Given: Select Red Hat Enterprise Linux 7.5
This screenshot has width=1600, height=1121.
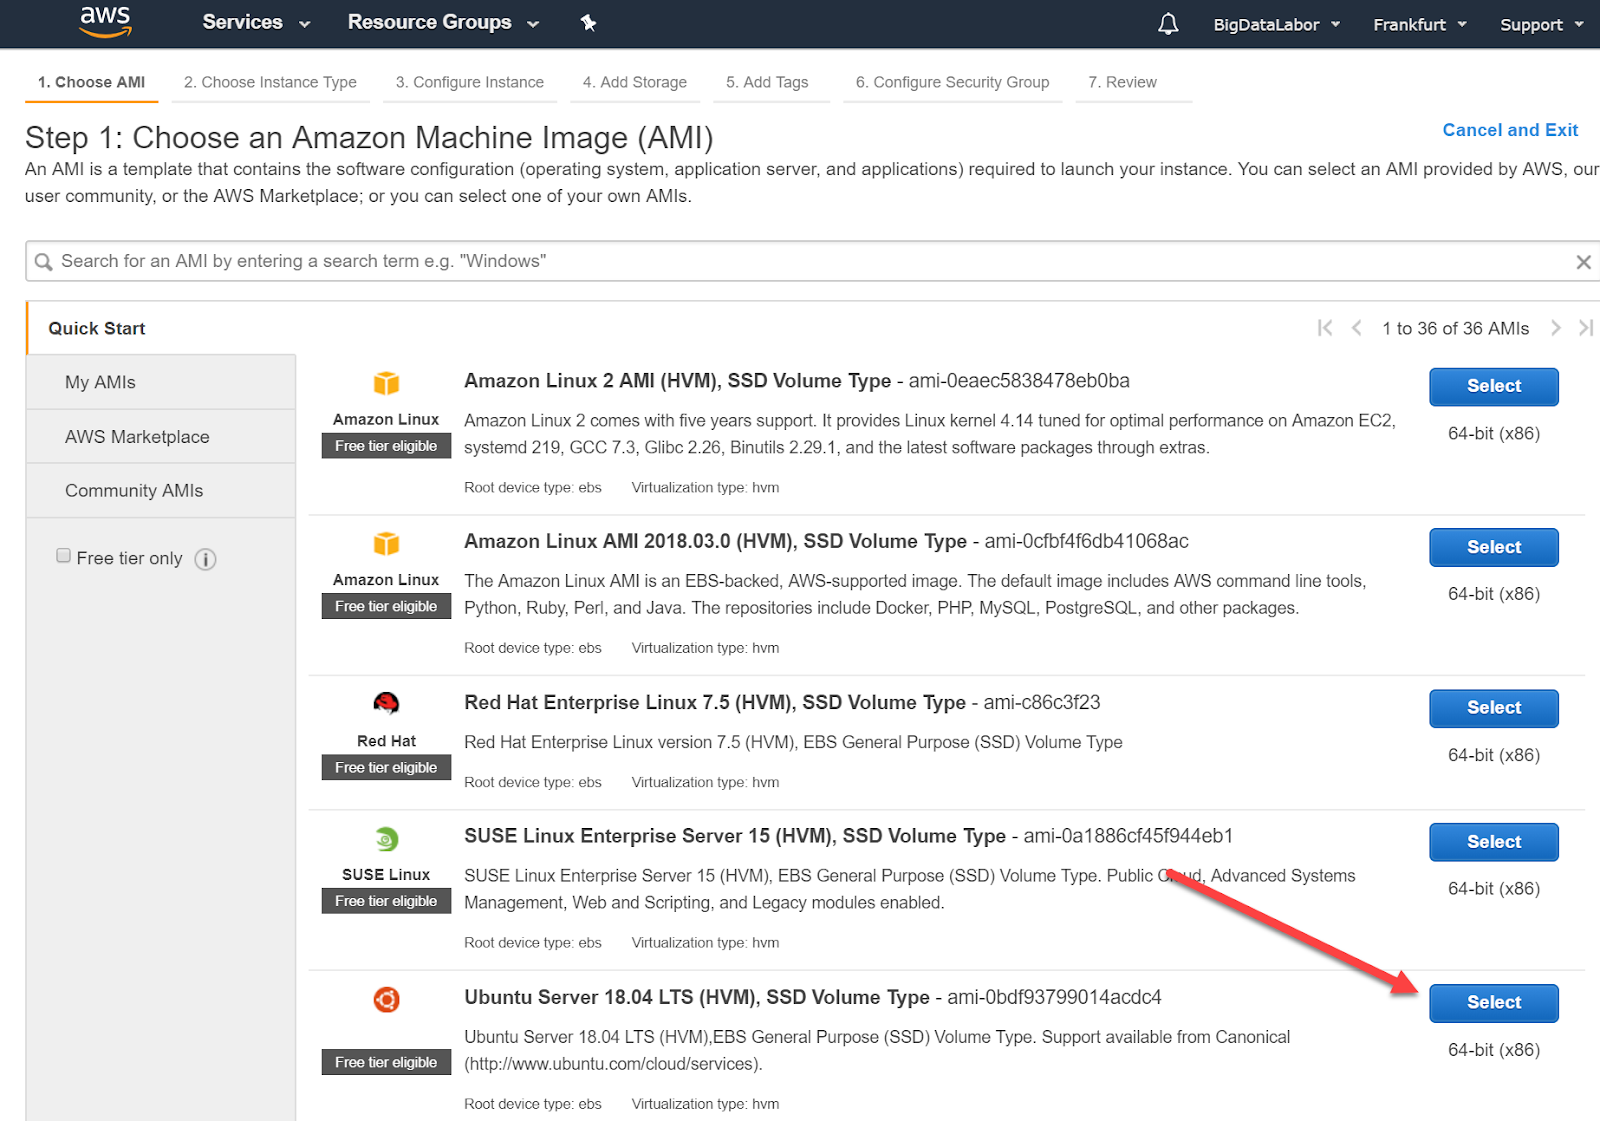Looking at the screenshot, I should pyautogui.click(x=1494, y=708).
